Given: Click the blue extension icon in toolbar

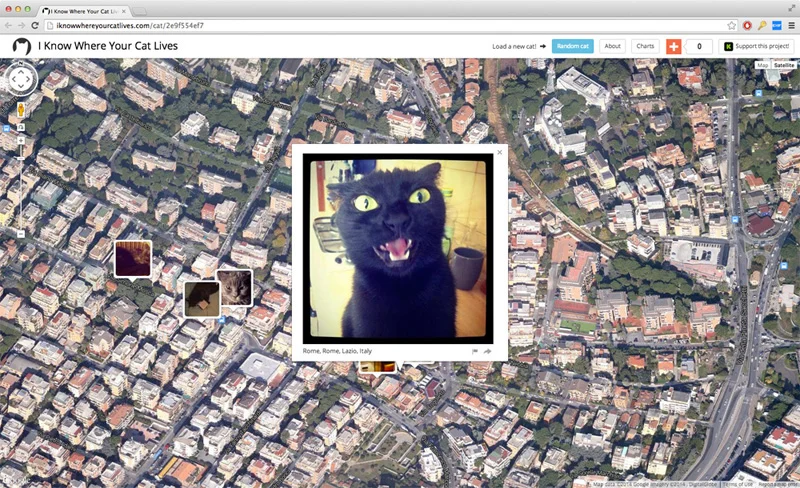Looking at the screenshot, I should click(x=777, y=26).
